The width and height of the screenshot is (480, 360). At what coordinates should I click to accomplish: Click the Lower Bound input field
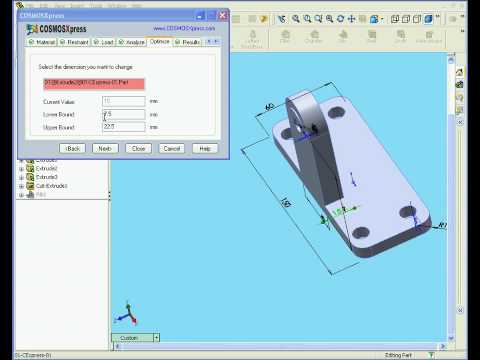coord(124,114)
